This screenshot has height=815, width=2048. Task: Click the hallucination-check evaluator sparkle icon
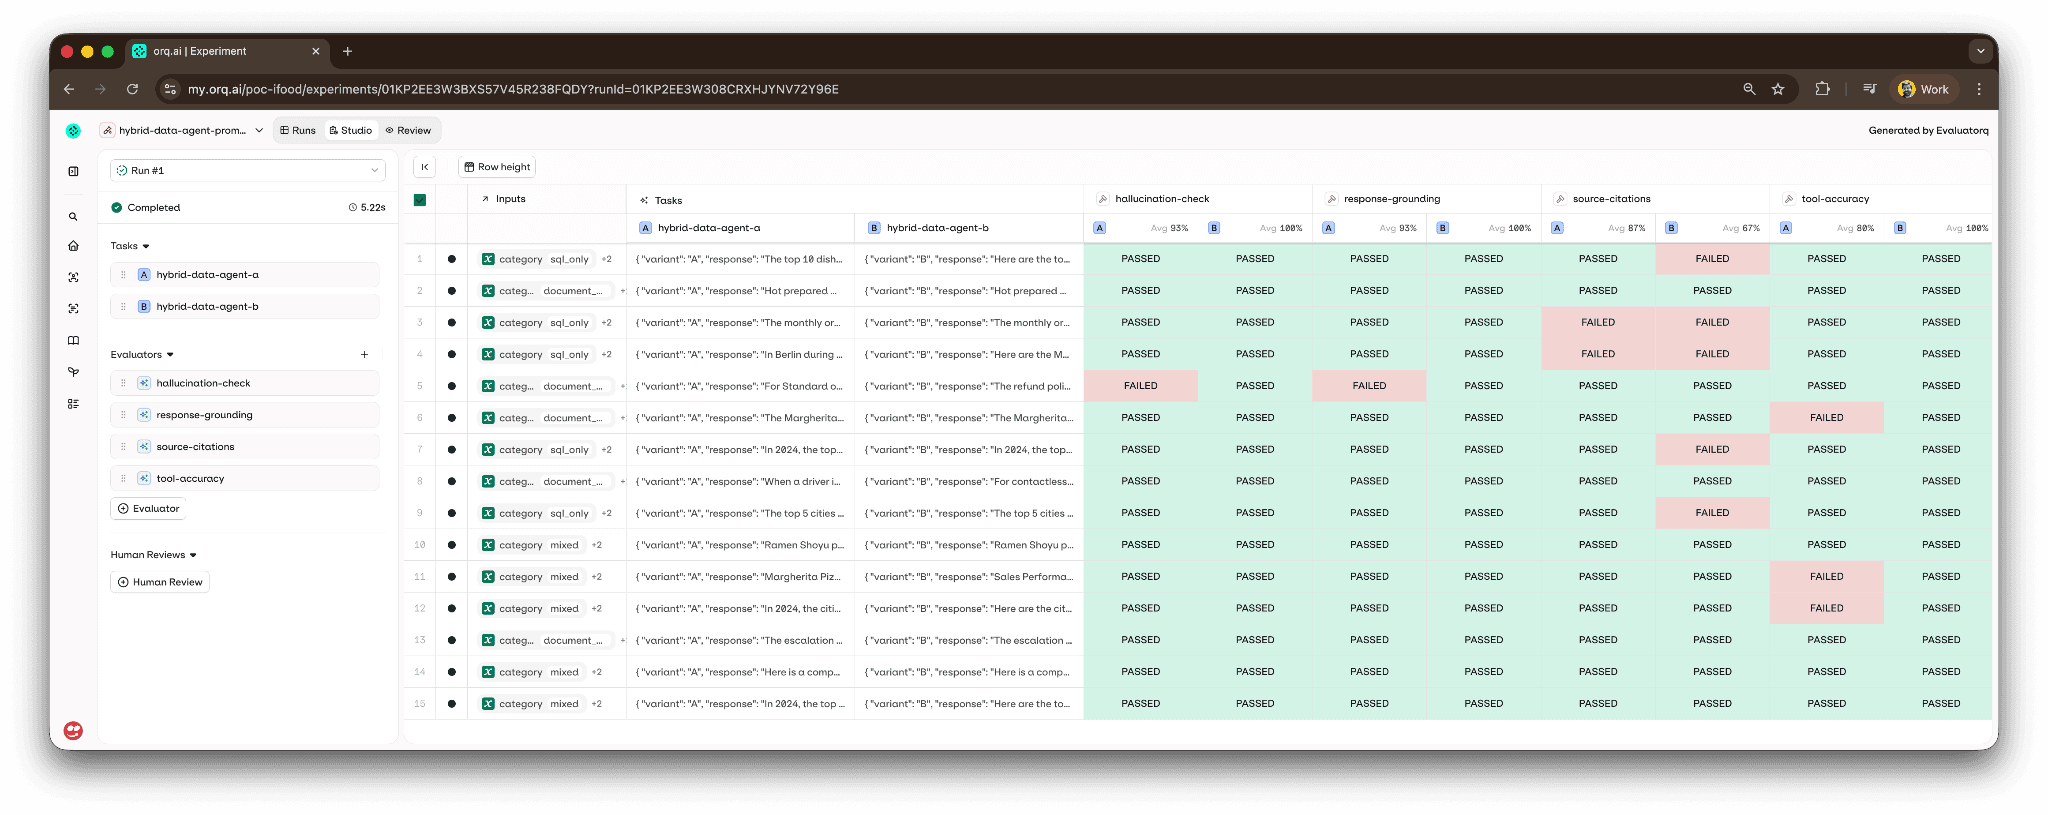coord(144,383)
